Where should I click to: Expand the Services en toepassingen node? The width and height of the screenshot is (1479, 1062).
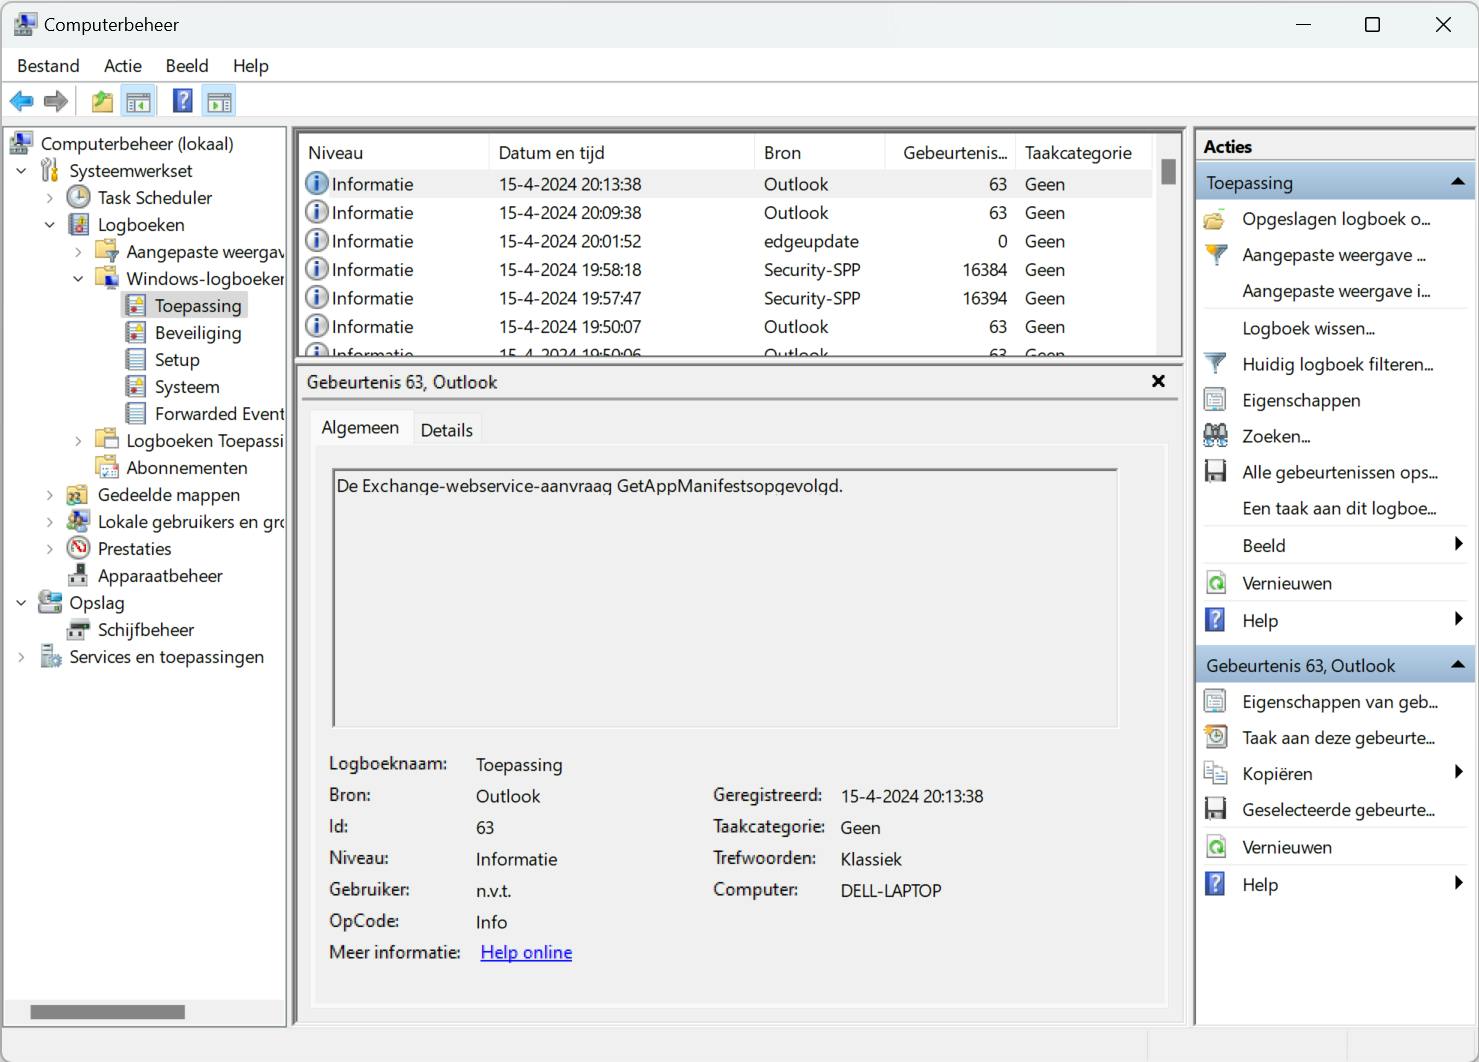[x=22, y=657]
